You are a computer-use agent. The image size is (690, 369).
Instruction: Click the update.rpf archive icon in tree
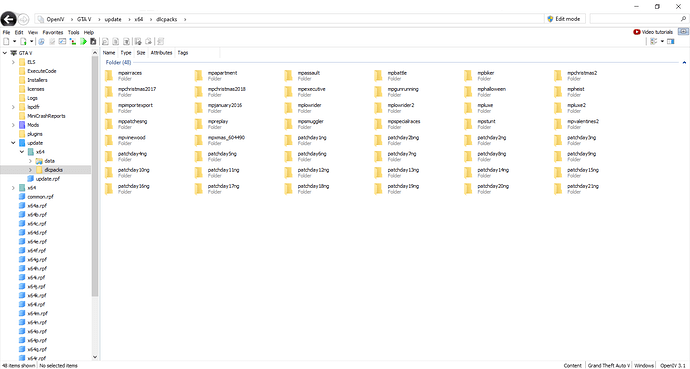31,179
